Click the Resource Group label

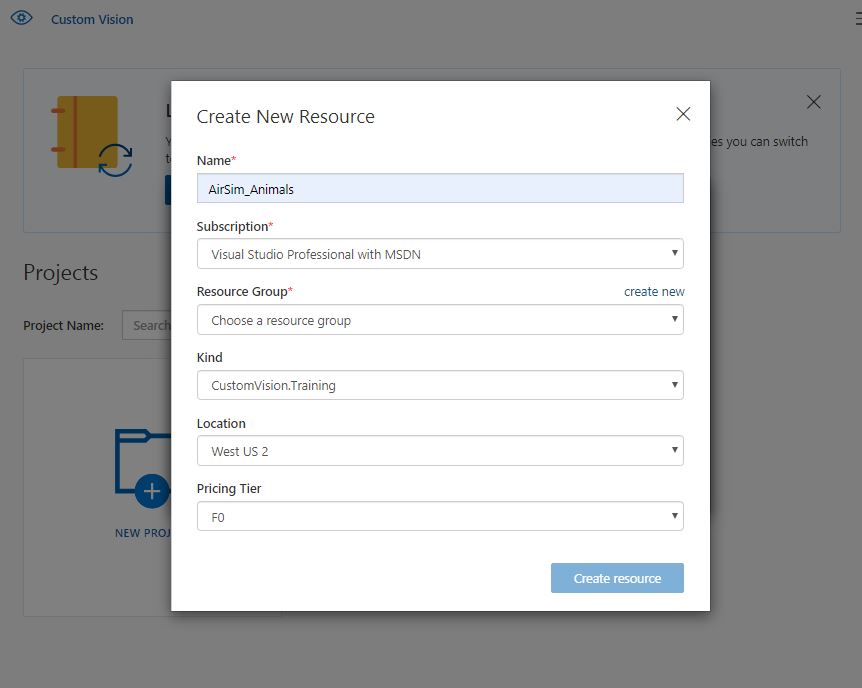tap(245, 291)
